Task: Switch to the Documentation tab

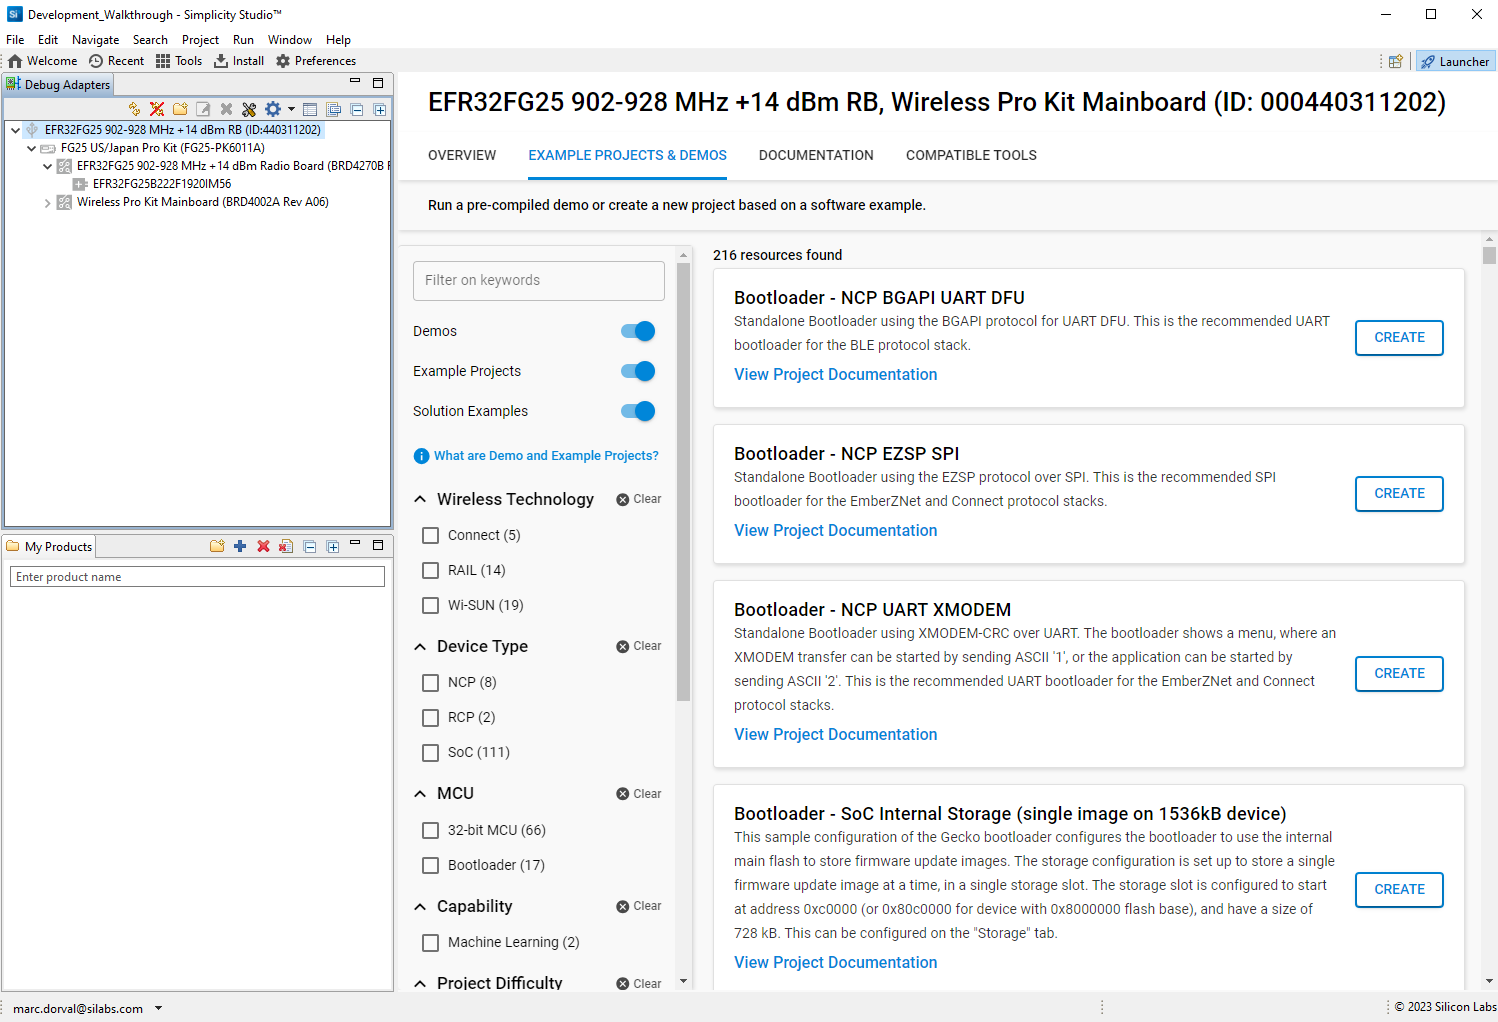Action: point(816,155)
